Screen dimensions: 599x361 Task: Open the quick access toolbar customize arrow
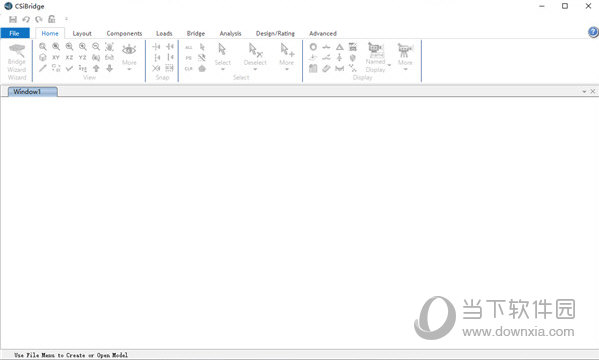pyautogui.click(x=66, y=19)
